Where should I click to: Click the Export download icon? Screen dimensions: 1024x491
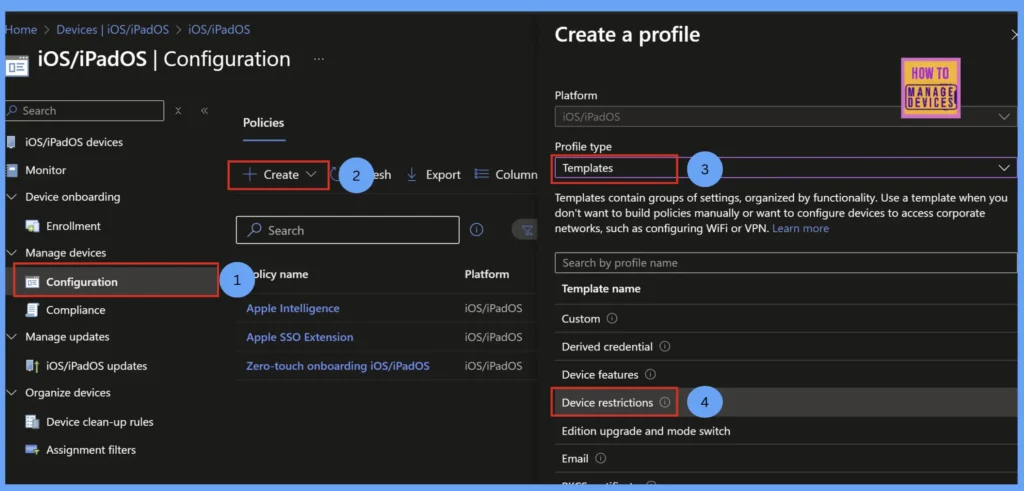coord(411,174)
